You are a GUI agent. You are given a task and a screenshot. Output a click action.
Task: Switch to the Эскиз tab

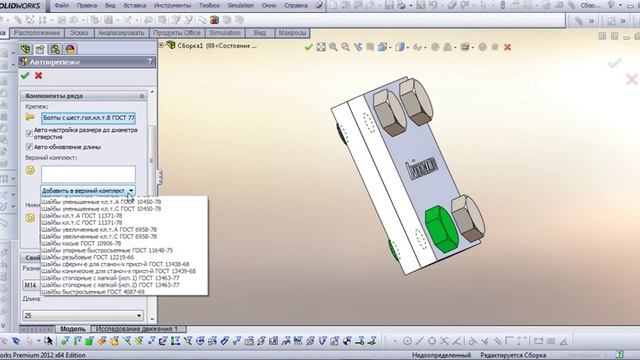(x=79, y=33)
